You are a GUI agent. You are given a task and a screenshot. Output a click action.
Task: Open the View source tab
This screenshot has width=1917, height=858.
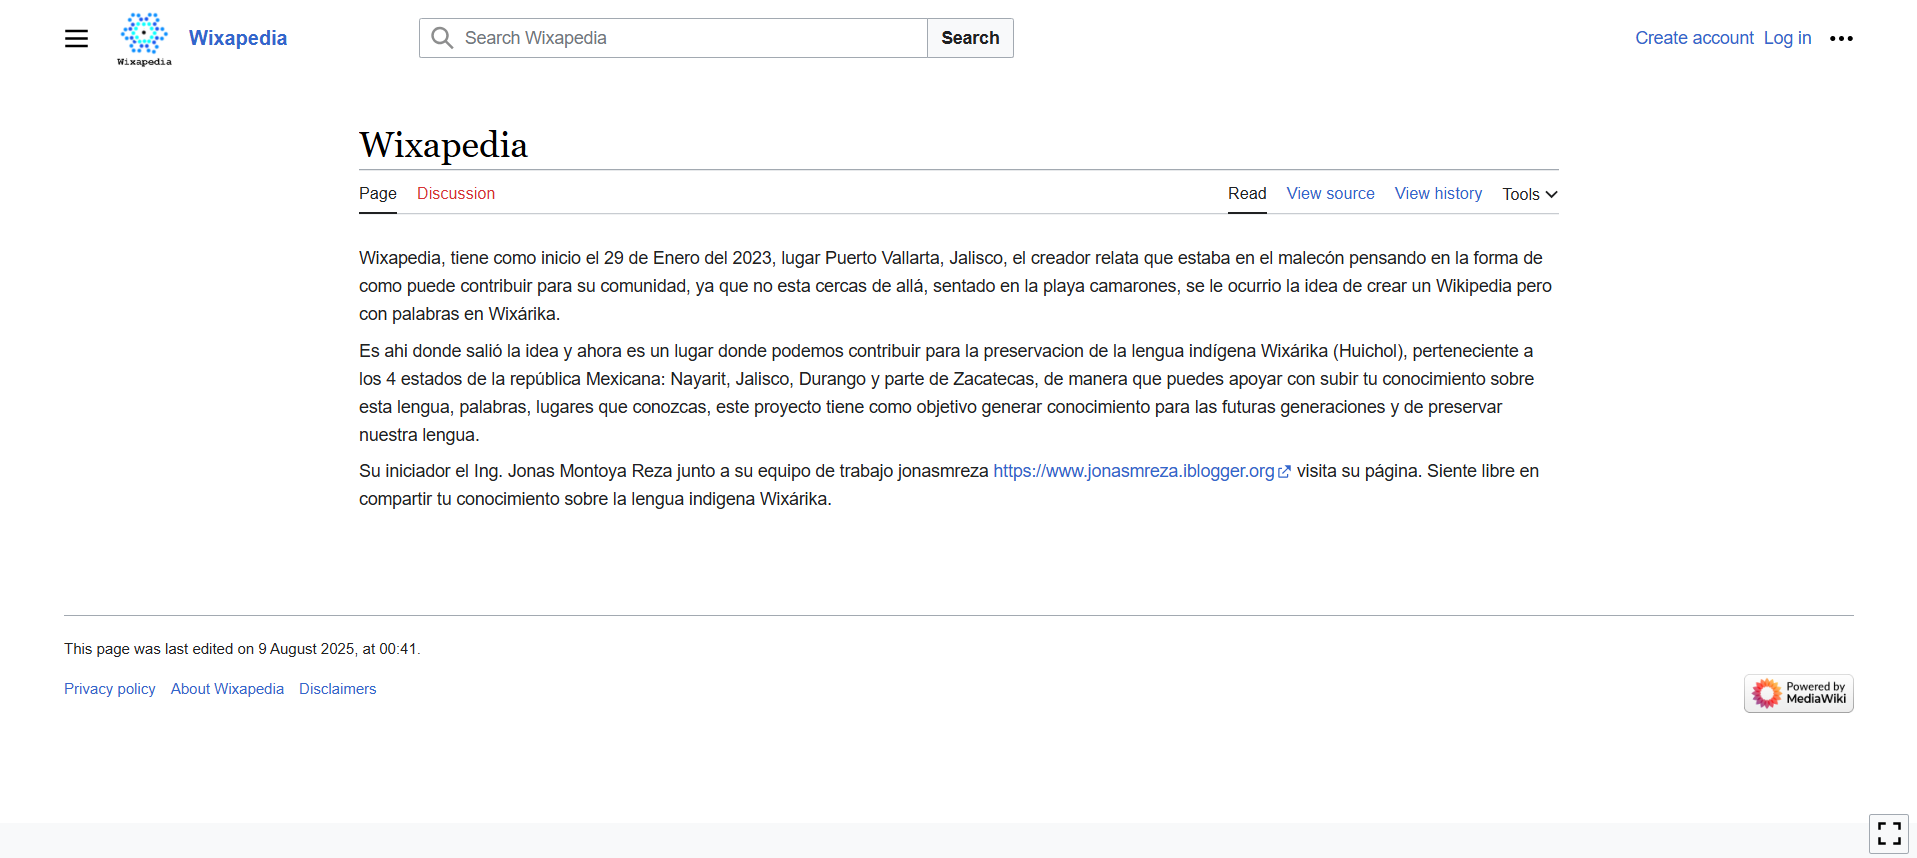[1330, 193]
